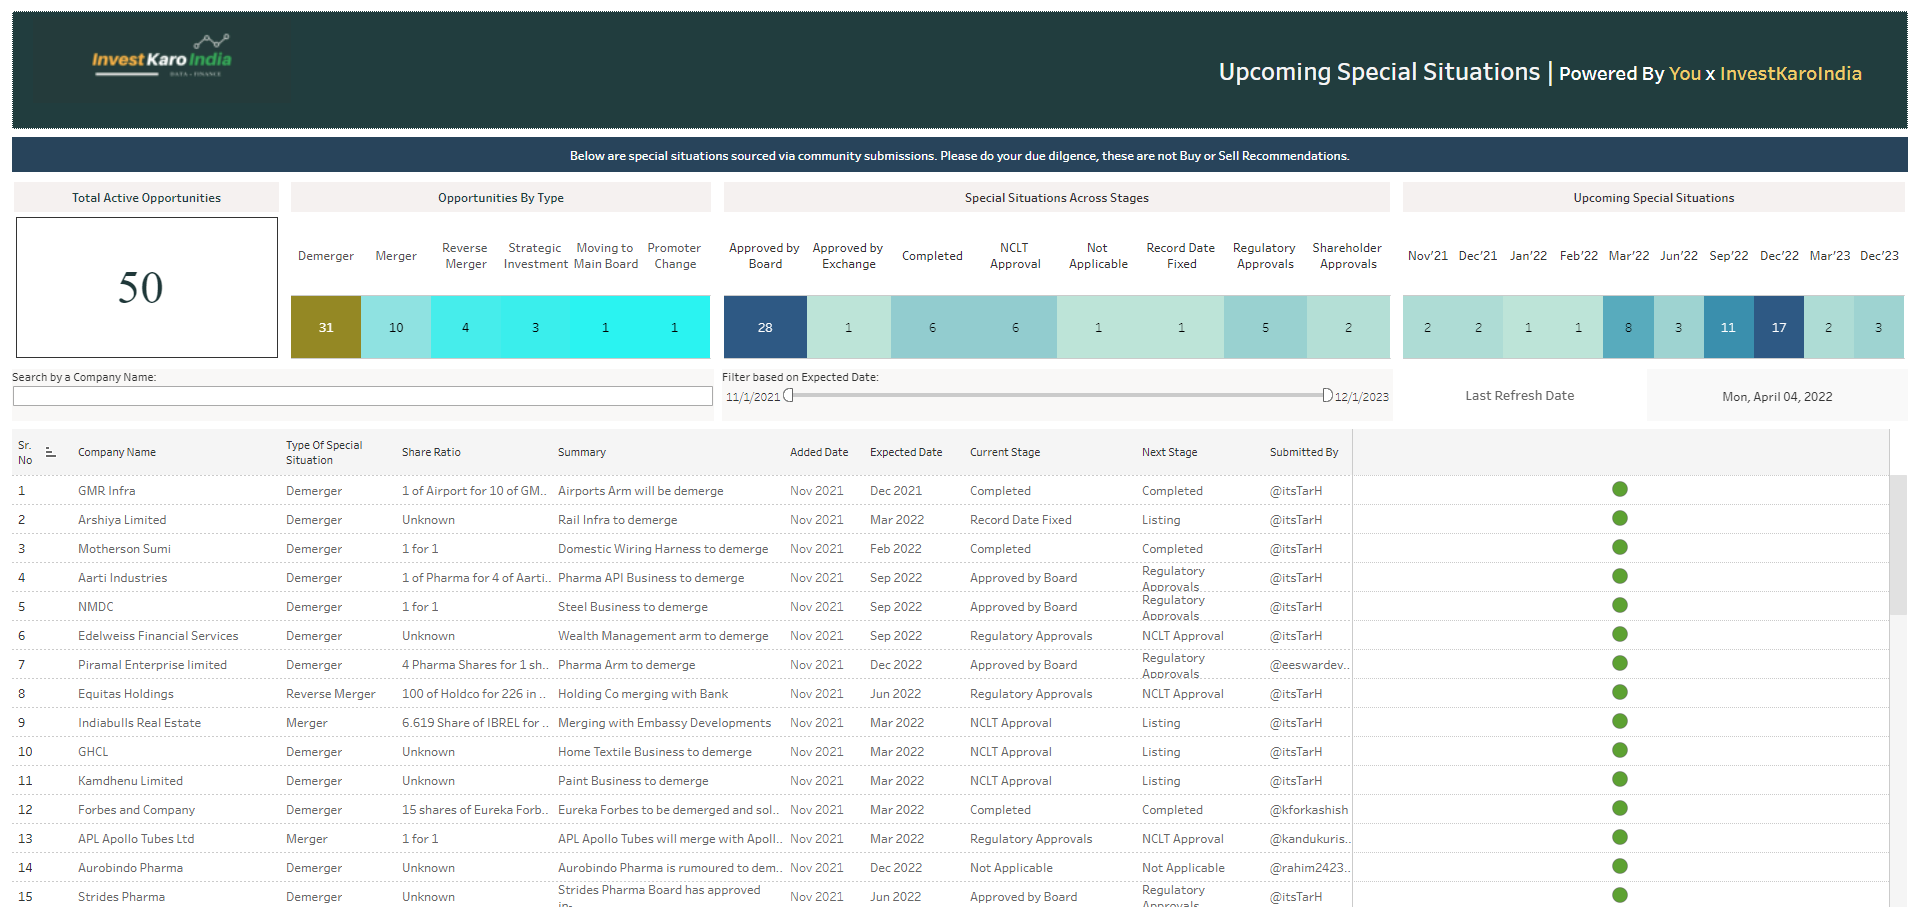Select the Approved by Board bar showing 28
The width and height of the screenshot is (1917, 907).
click(765, 327)
